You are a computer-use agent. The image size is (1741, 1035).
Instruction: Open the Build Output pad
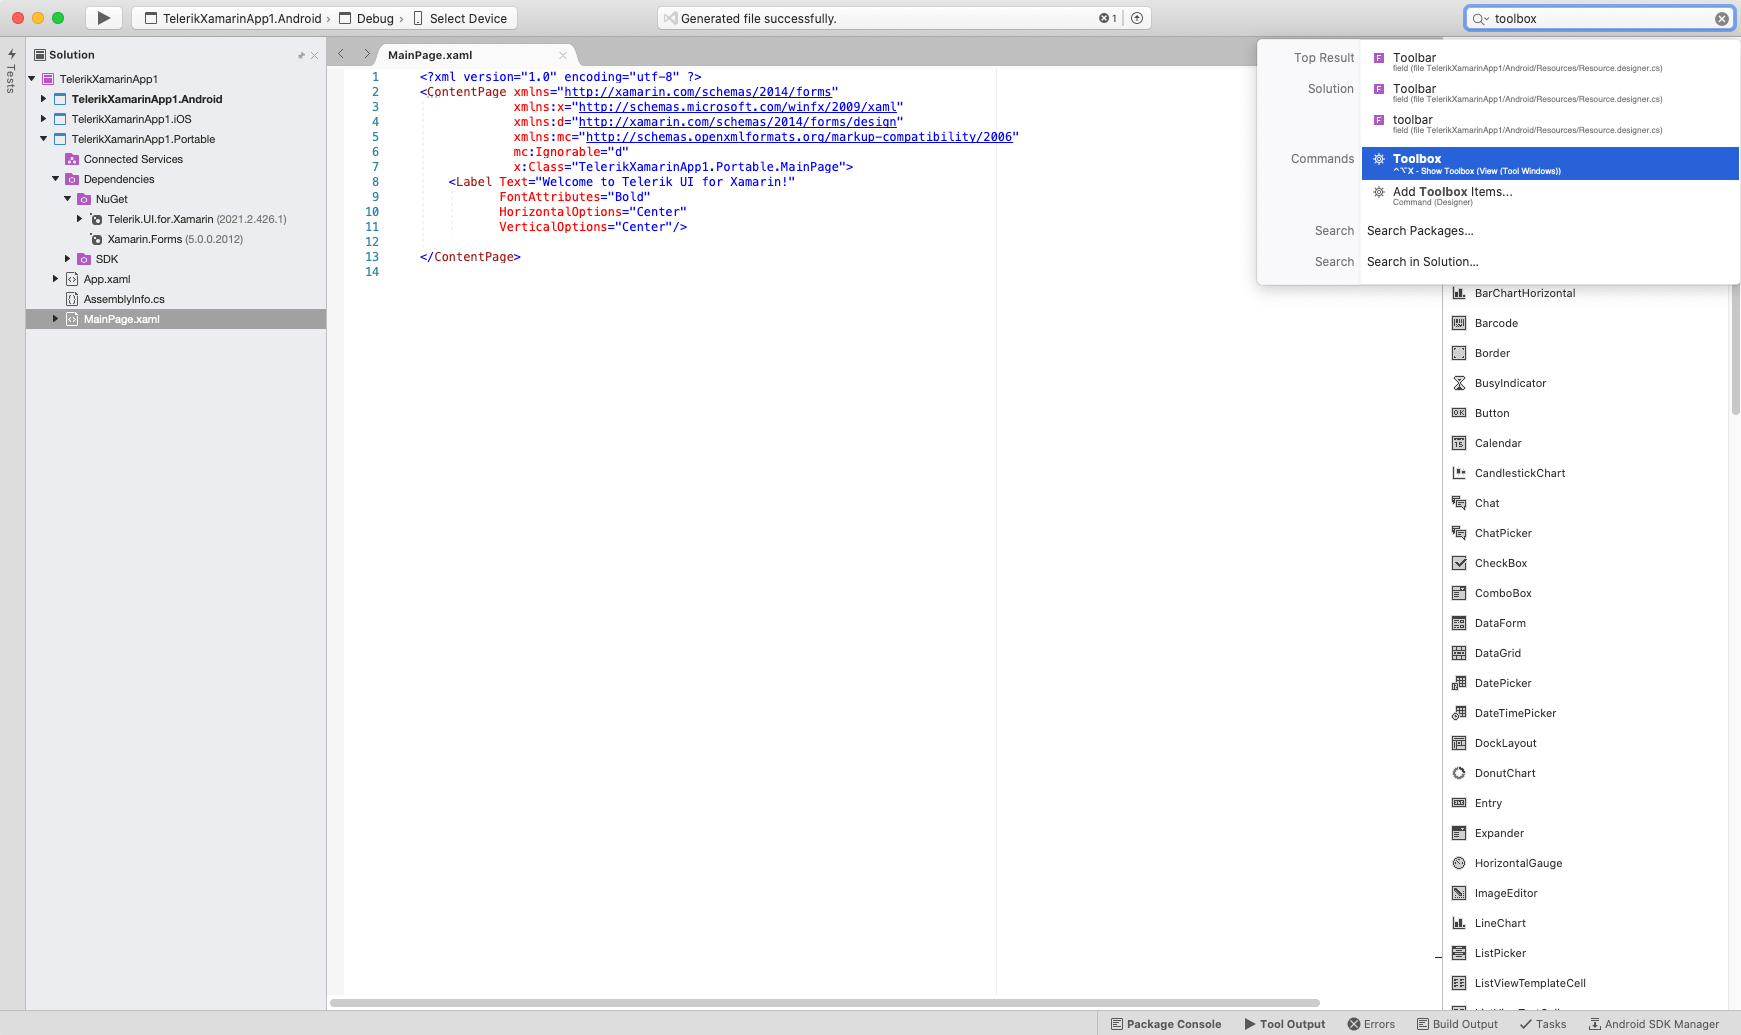(1457, 1024)
